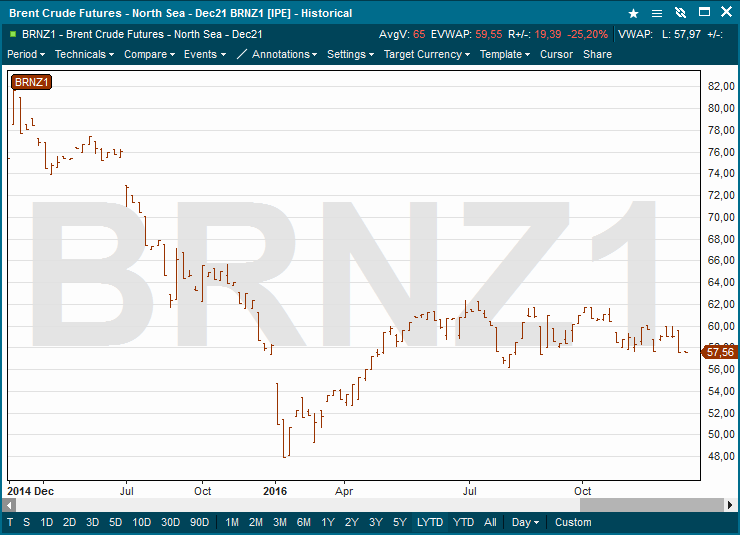The image size is (740, 535).
Task: Click the BRNZ1 instrument name header text
Action: point(142,34)
